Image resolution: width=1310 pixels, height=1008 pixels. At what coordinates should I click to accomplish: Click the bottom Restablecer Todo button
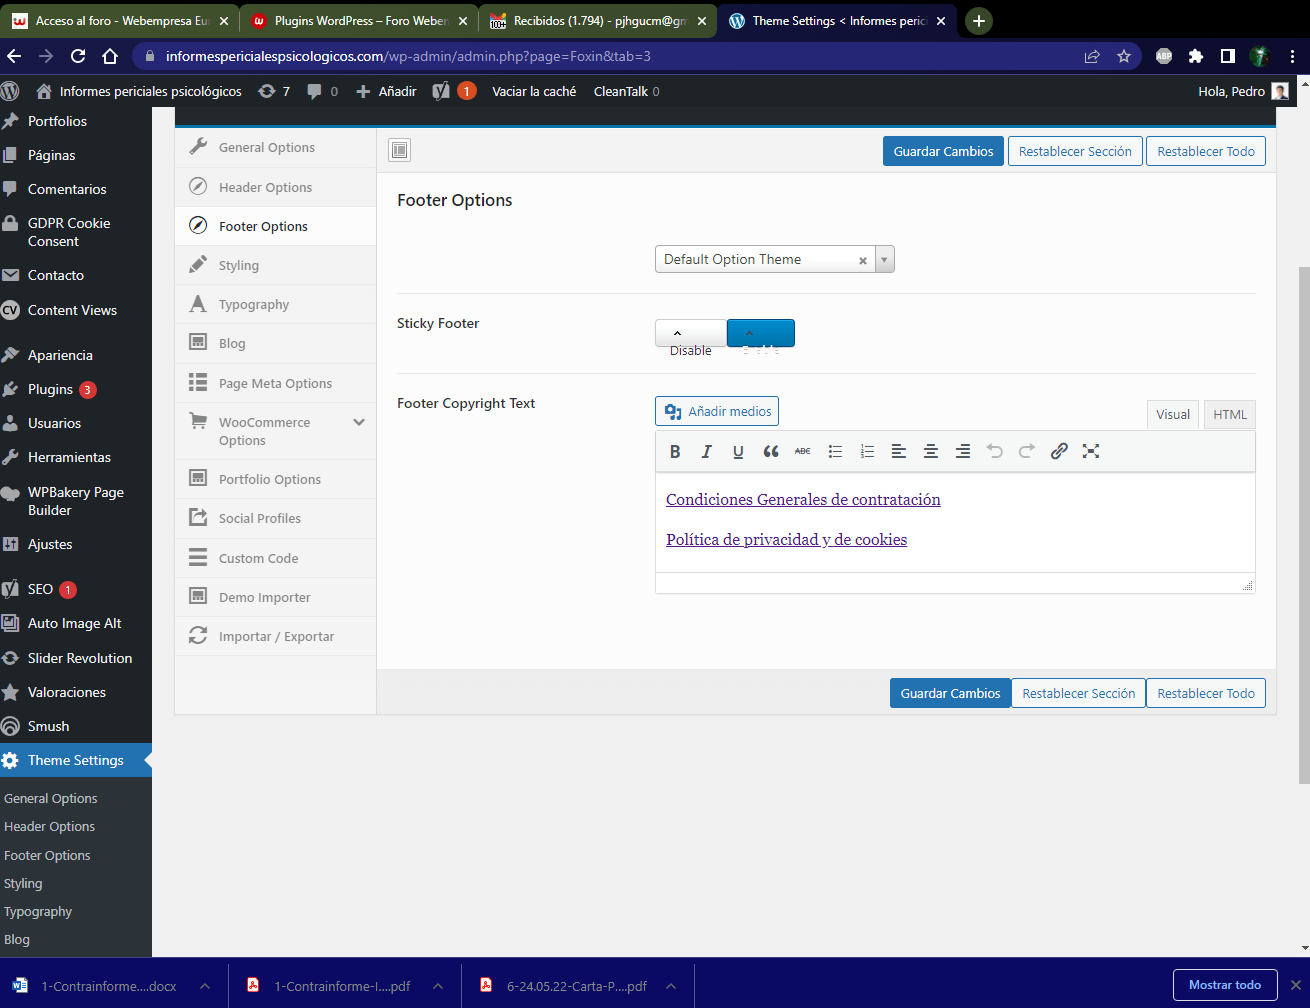1206,693
